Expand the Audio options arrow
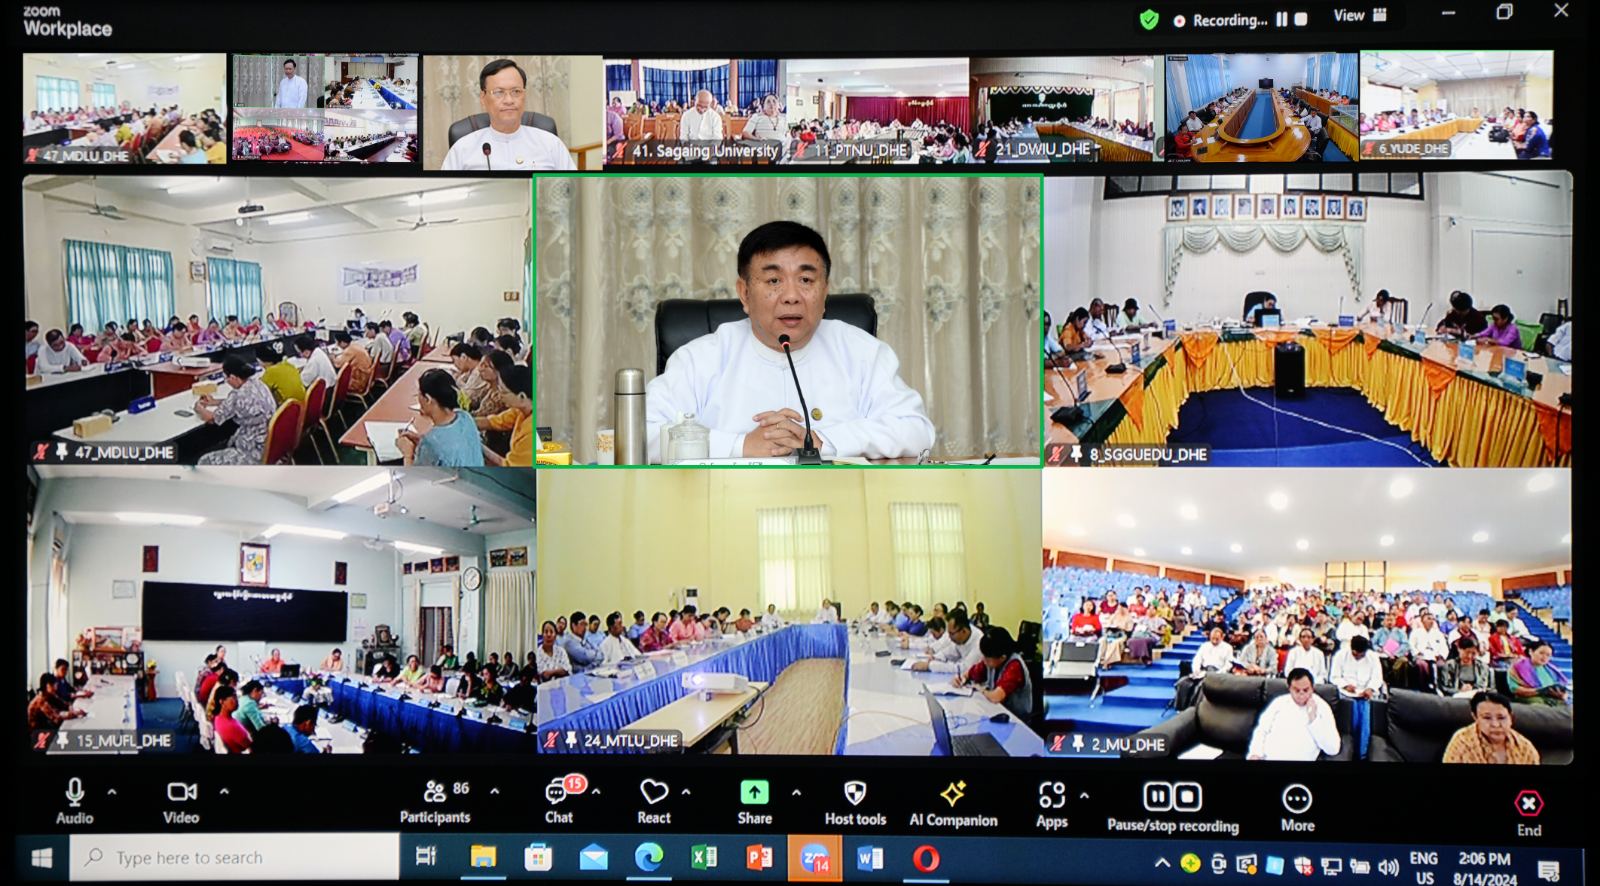Image resolution: width=1600 pixels, height=886 pixels. click(112, 792)
